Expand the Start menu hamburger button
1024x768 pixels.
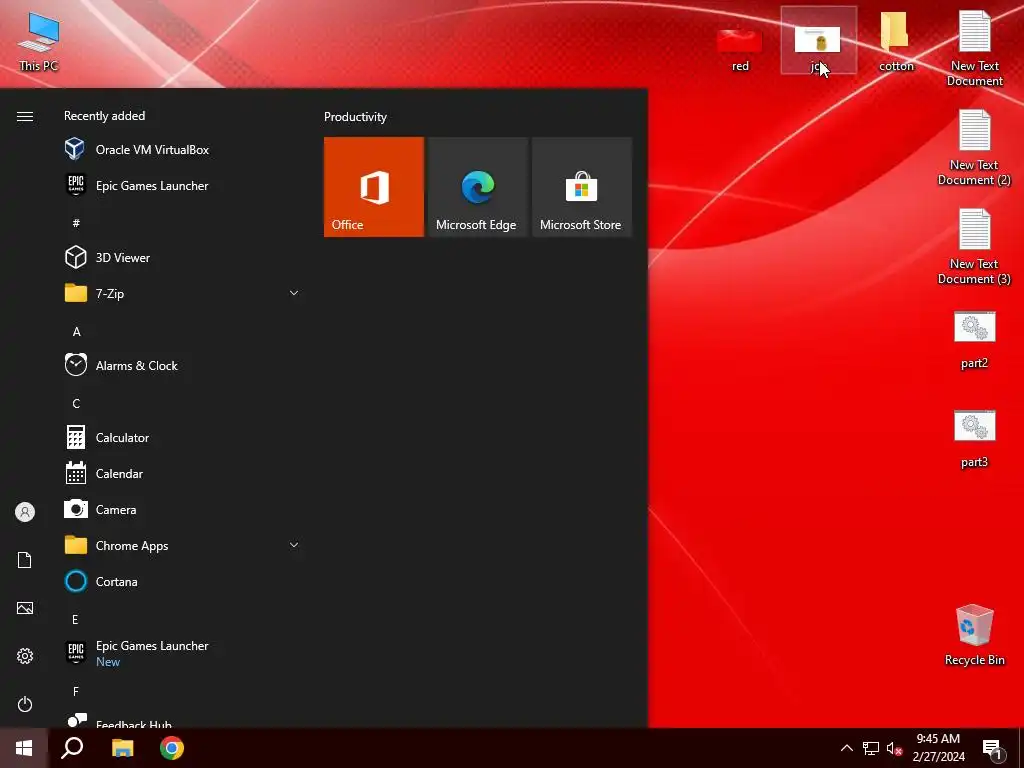pos(25,116)
